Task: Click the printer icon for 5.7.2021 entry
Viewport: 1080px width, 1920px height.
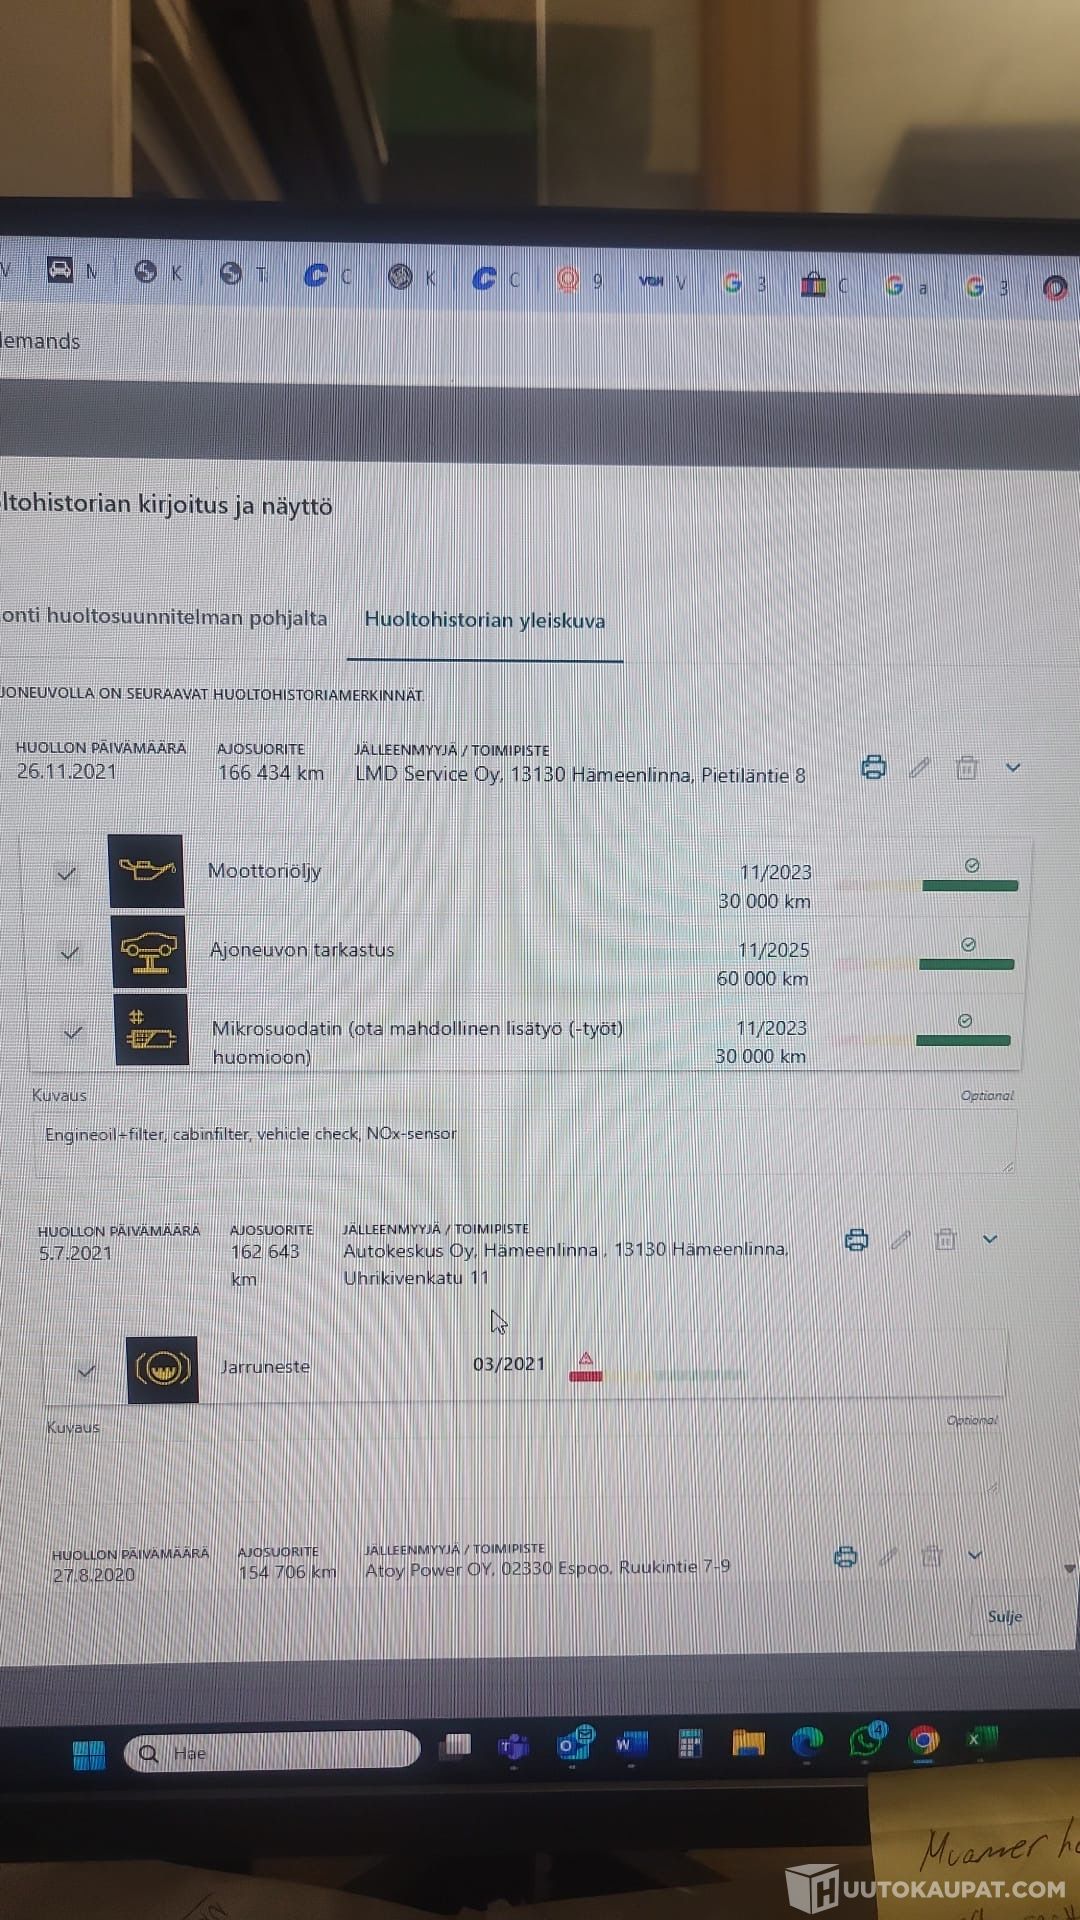Action: coord(856,1240)
